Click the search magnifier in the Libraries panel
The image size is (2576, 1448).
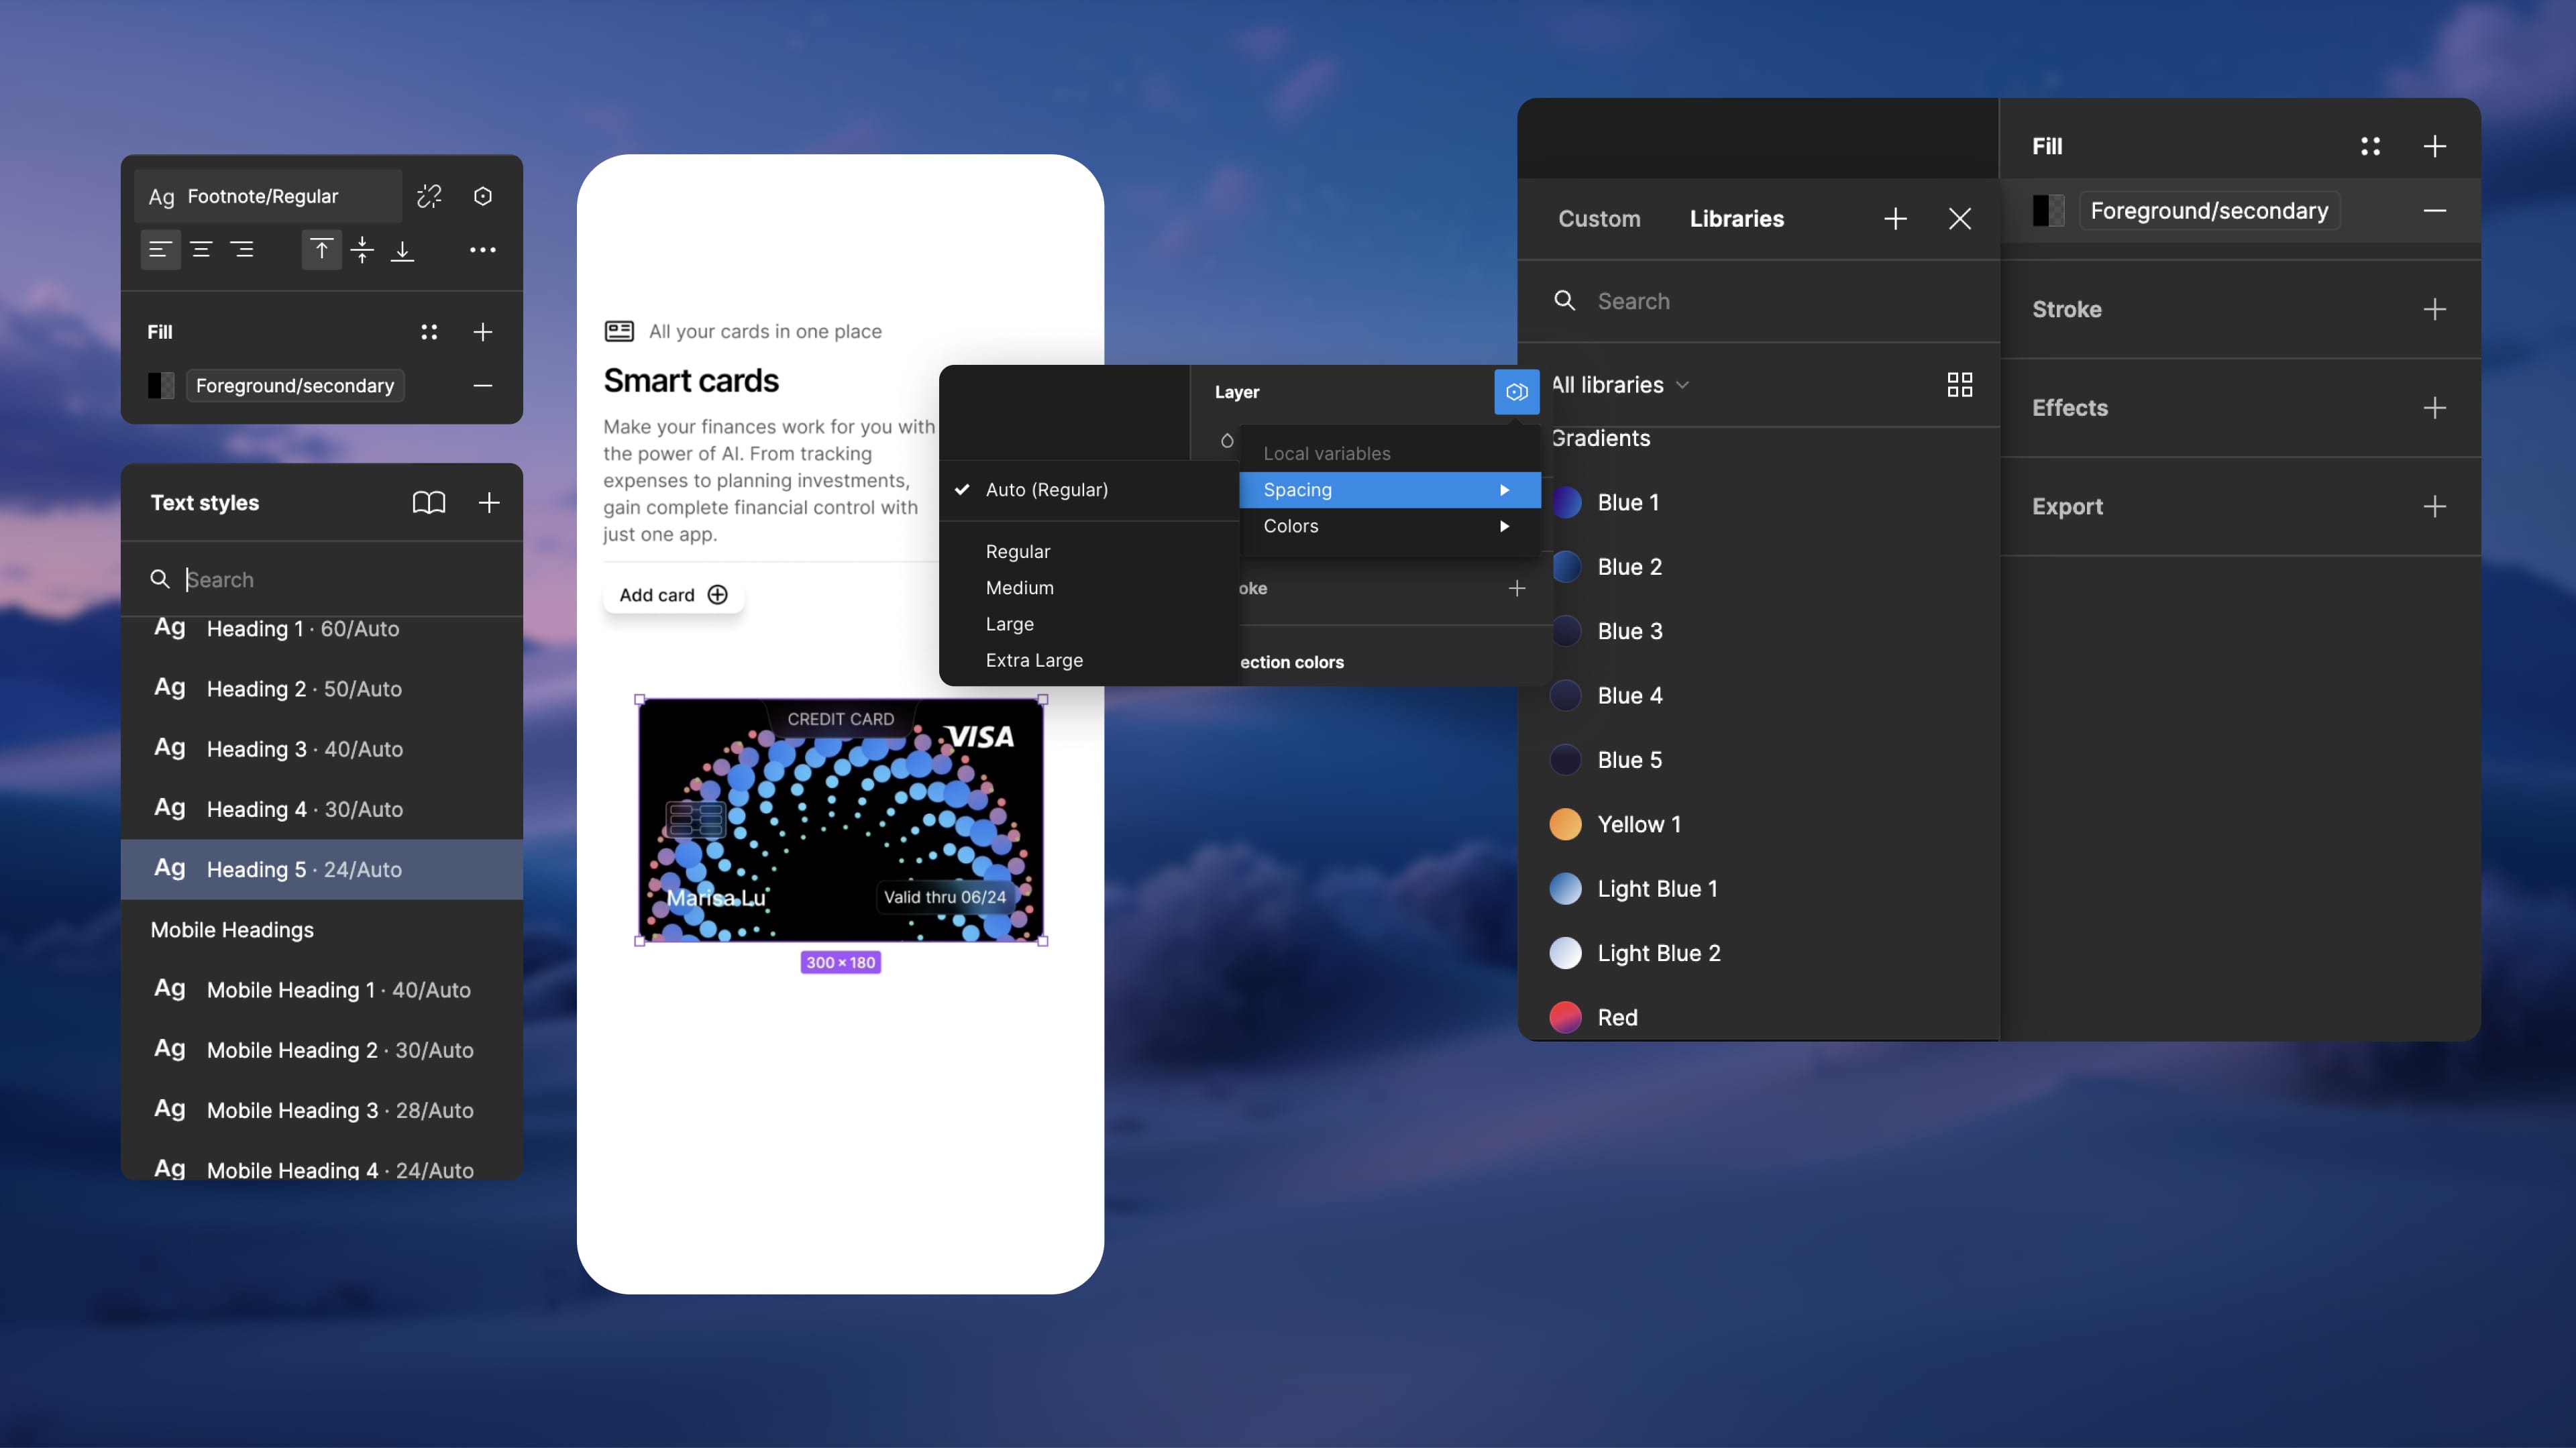tap(1565, 301)
